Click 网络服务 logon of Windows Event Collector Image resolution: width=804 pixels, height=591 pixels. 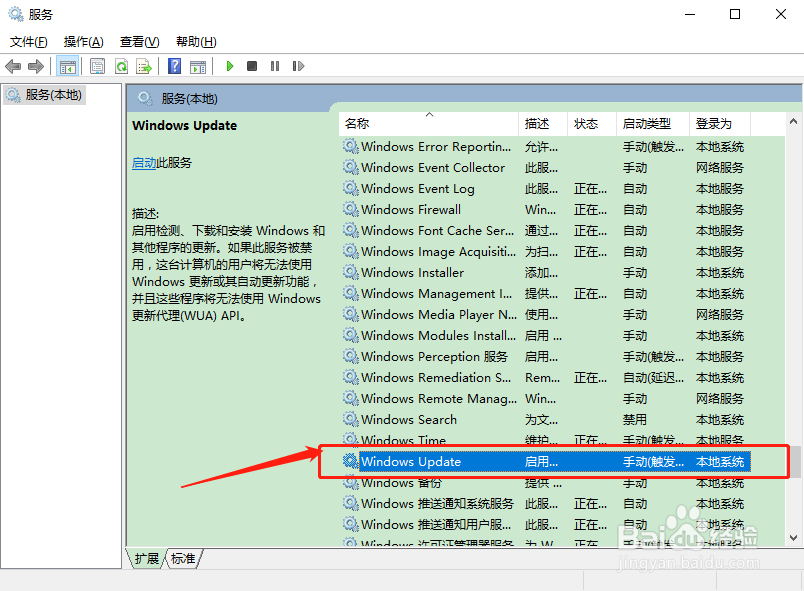click(x=719, y=168)
